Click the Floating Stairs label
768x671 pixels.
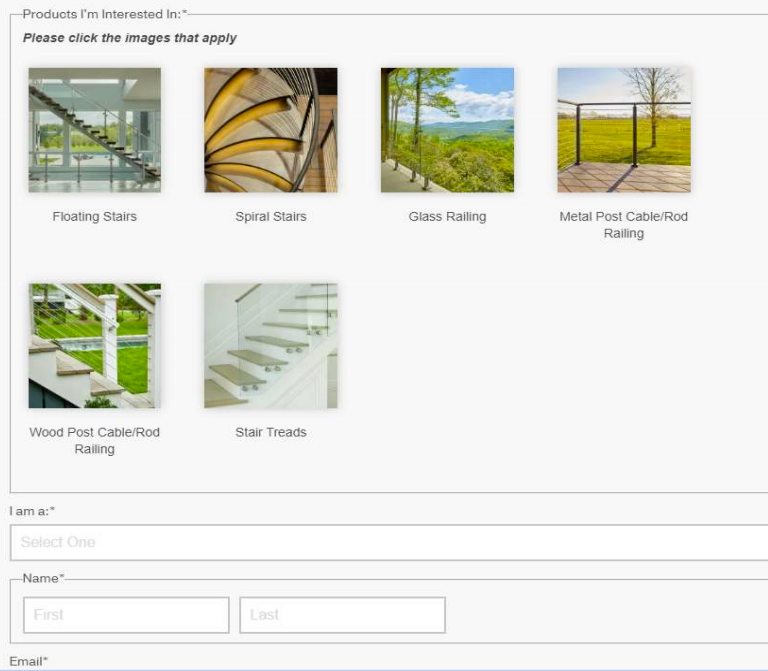pos(95,216)
